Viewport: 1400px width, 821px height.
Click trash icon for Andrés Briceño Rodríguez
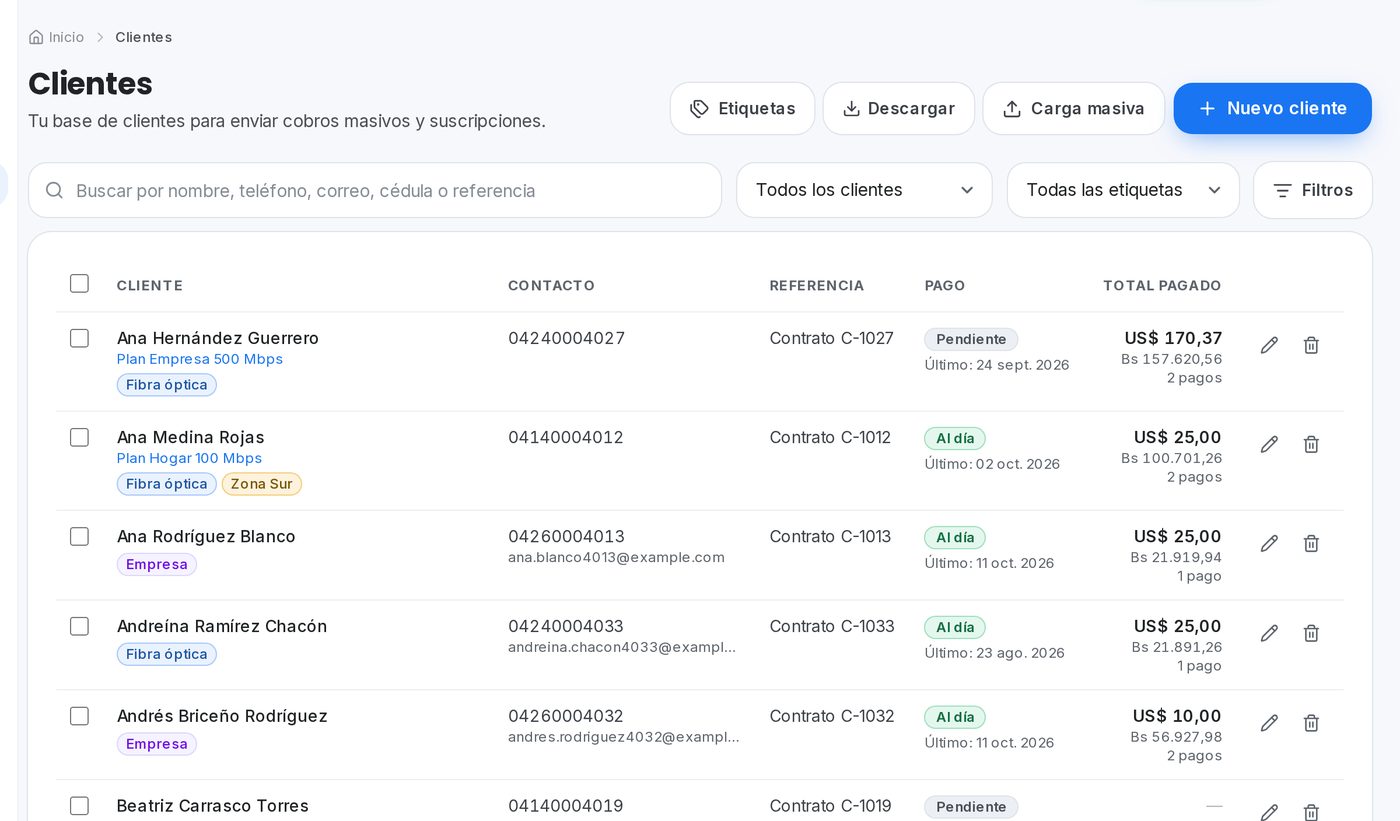(1311, 723)
